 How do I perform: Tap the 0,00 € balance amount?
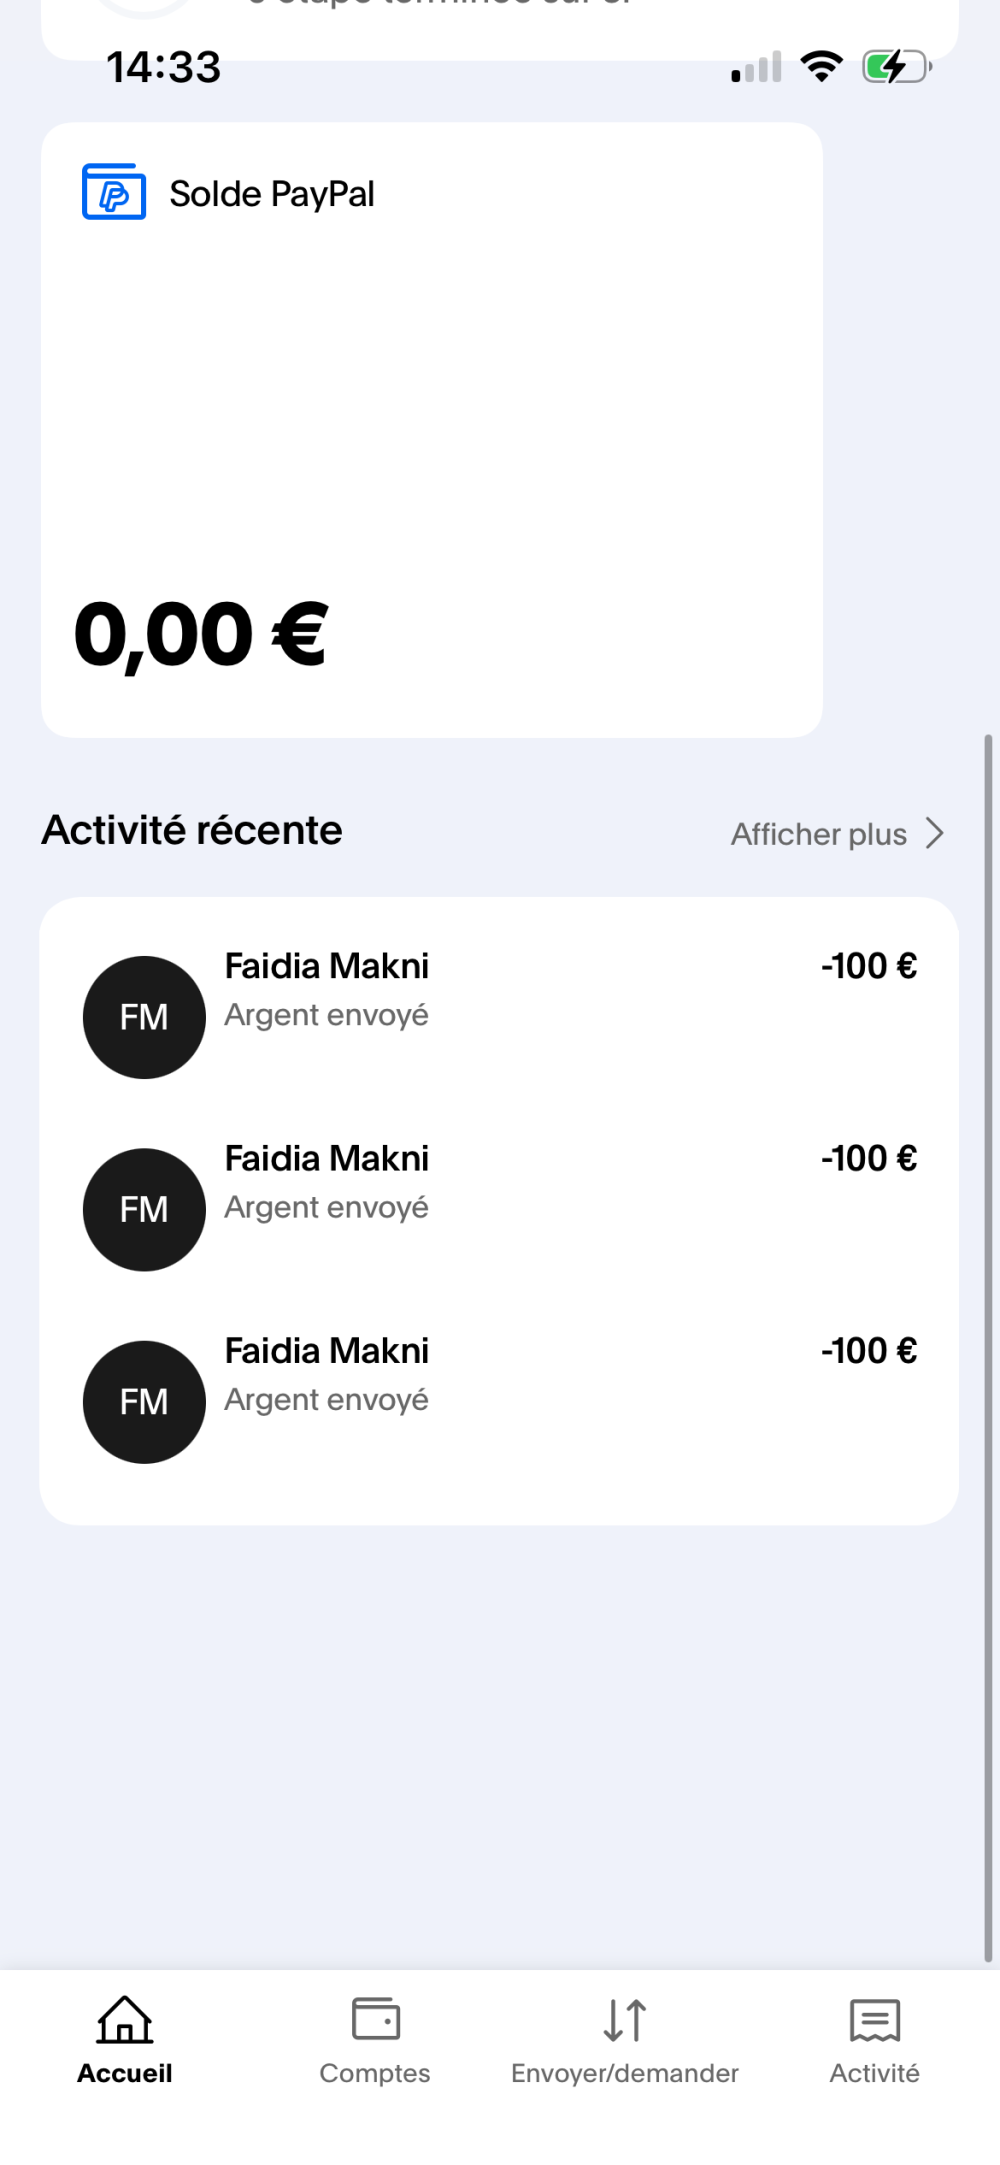pyautogui.click(x=200, y=635)
